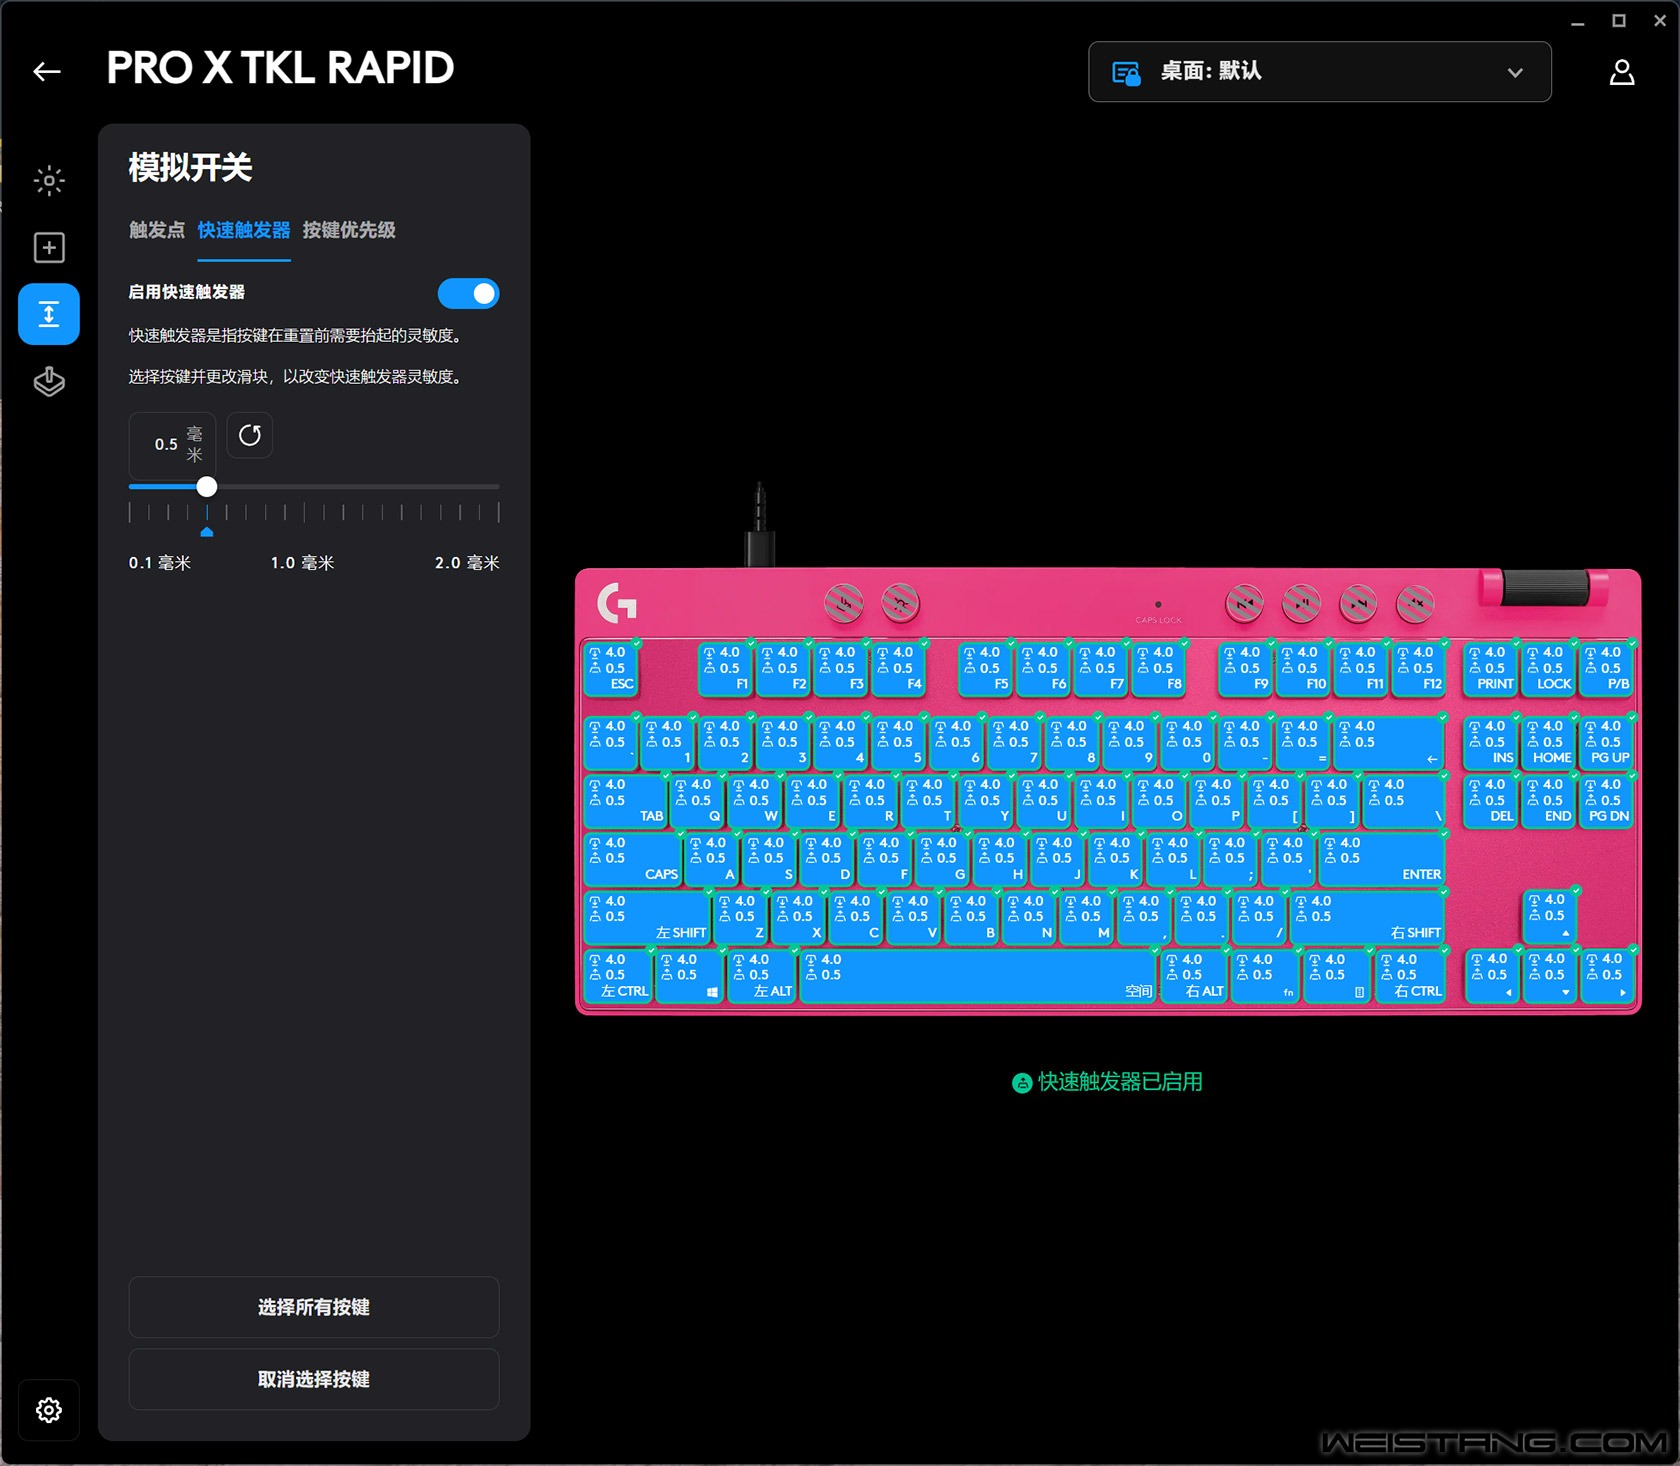Viewport: 1680px width, 1466px height.
Task: Select the PRINT key on the keyboard
Action: pyautogui.click(x=1490, y=669)
